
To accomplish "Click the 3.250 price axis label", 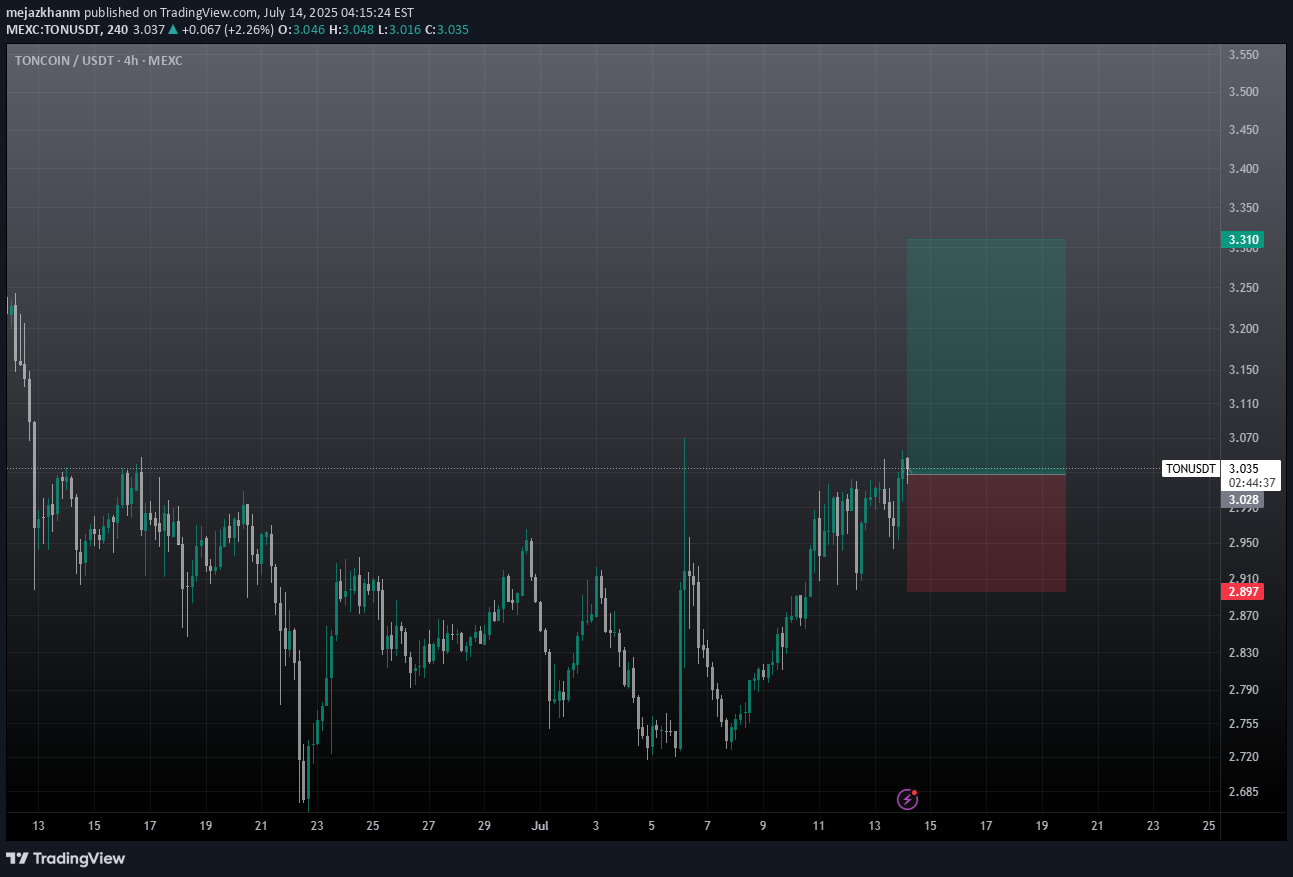I will tap(1243, 288).
